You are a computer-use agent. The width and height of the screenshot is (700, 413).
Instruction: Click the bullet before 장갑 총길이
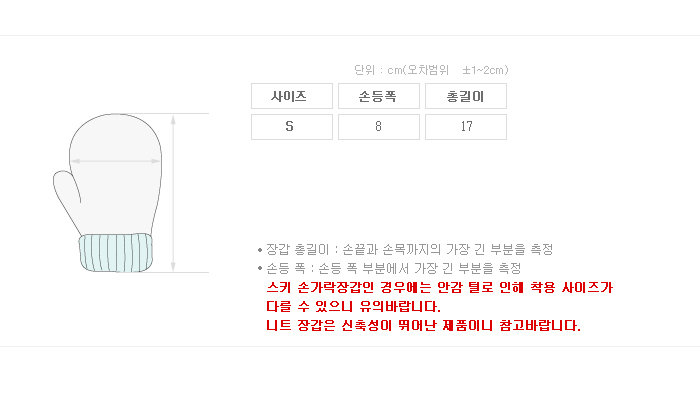click(259, 250)
